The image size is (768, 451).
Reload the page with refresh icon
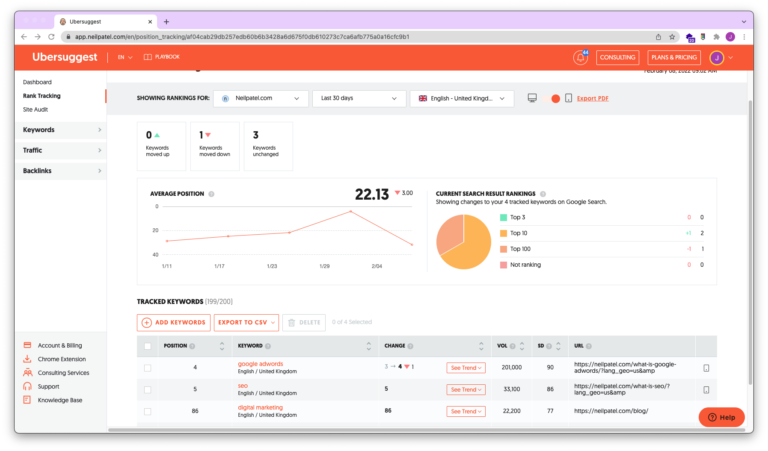pyautogui.click(x=51, y=37)
